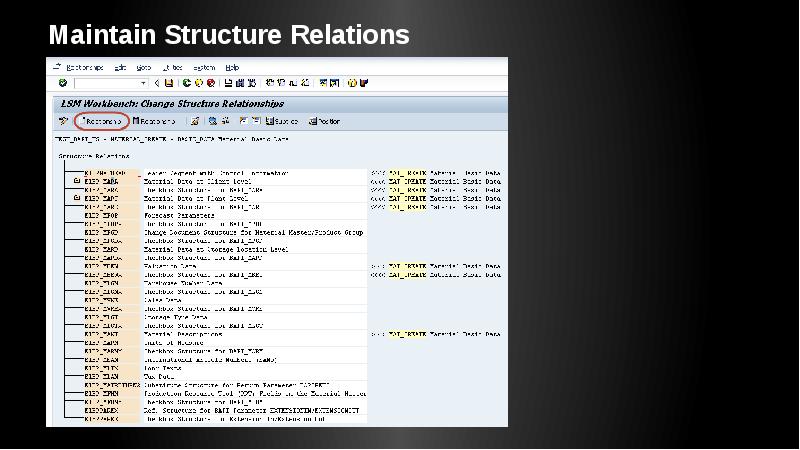Click the green Enter checkmark icon

click(x=63, y=83)
